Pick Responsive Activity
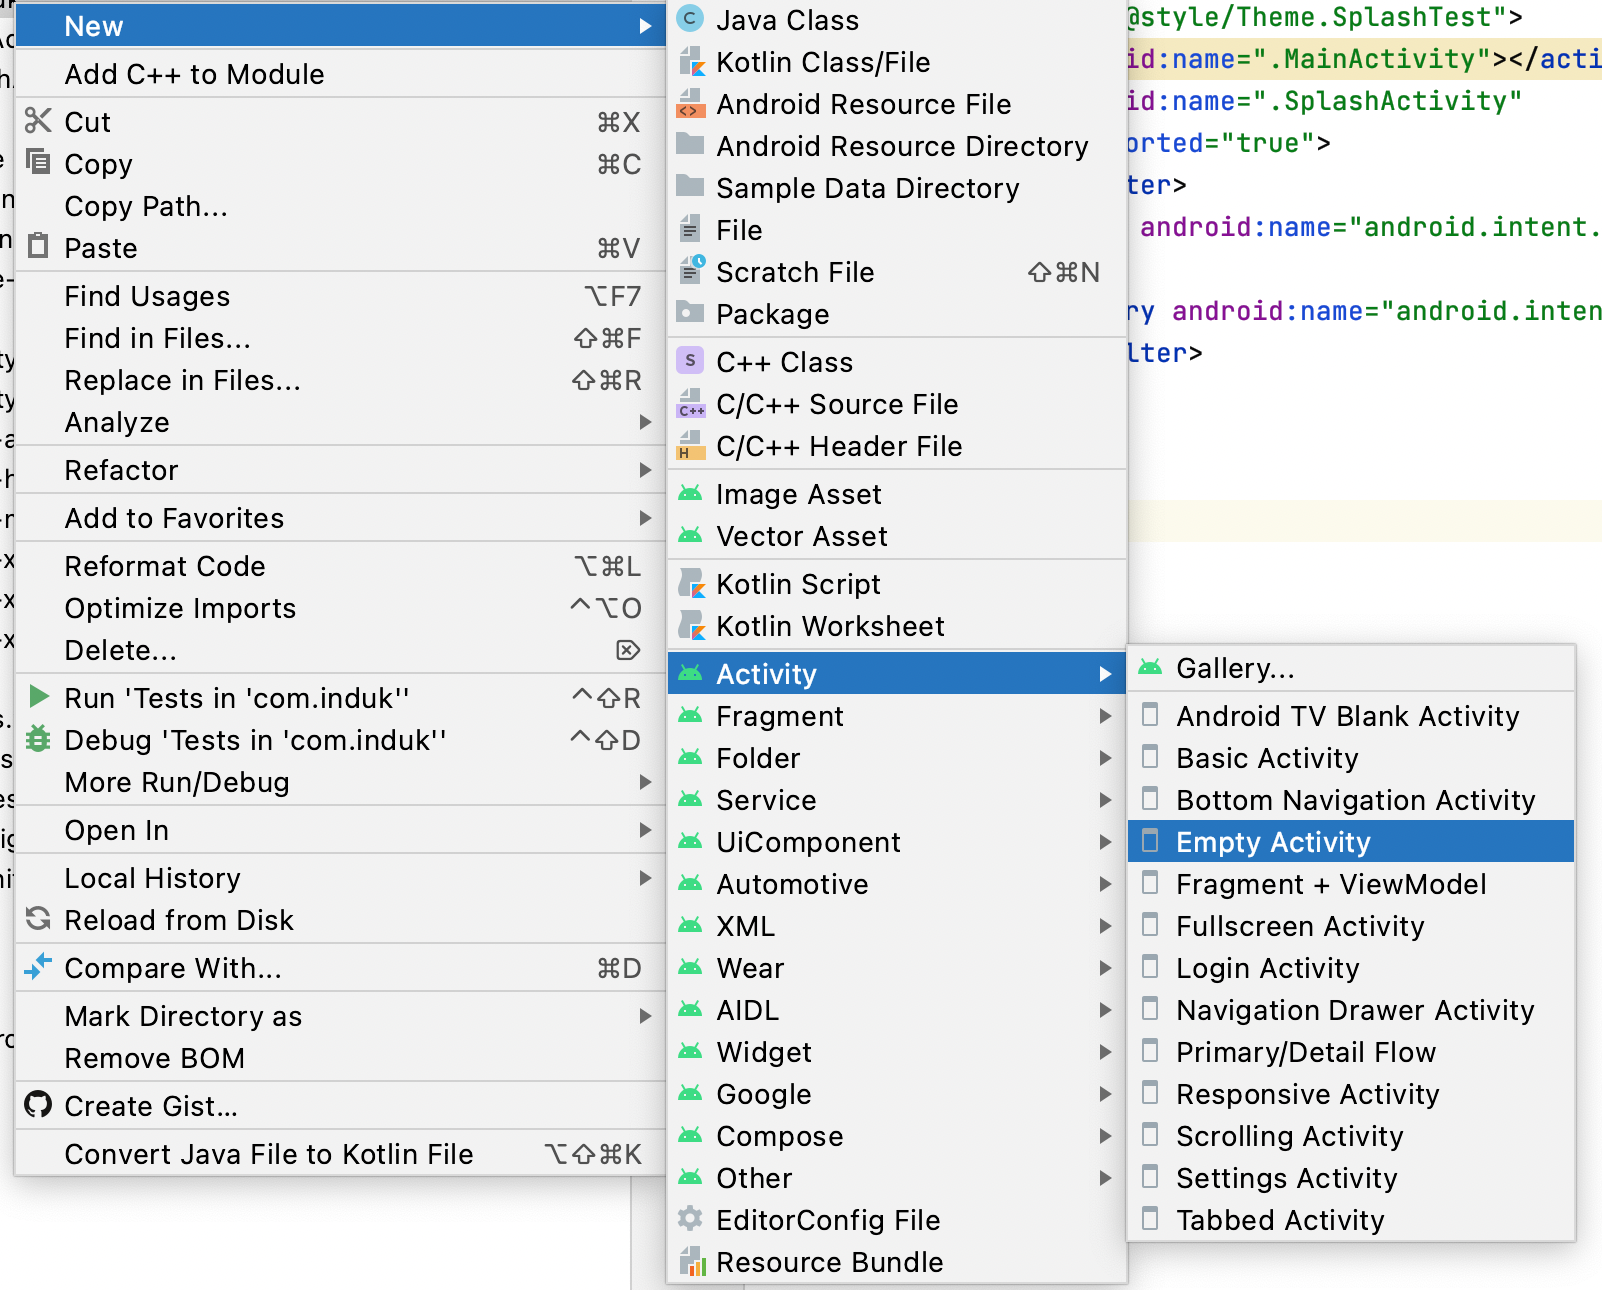Image resolution: width=1602 pixels, height=1290 pixels. click(1351, 1094)
